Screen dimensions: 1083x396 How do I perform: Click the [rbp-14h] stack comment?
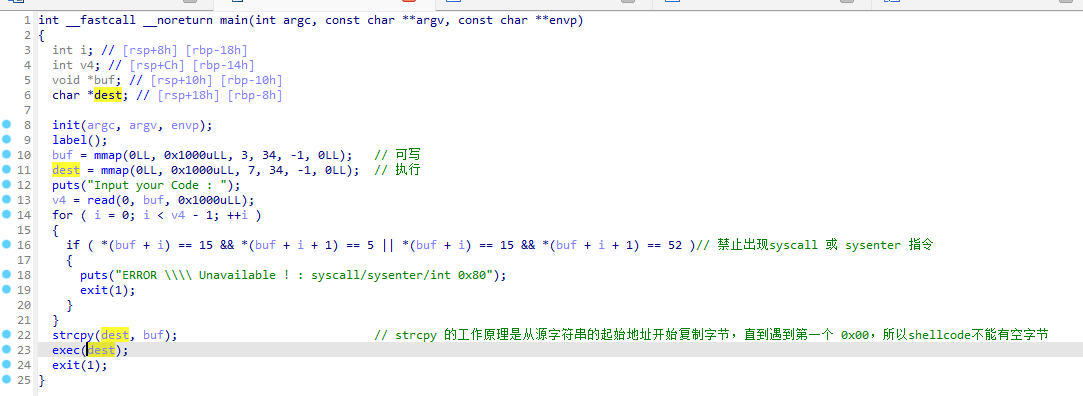click(223, 65)
